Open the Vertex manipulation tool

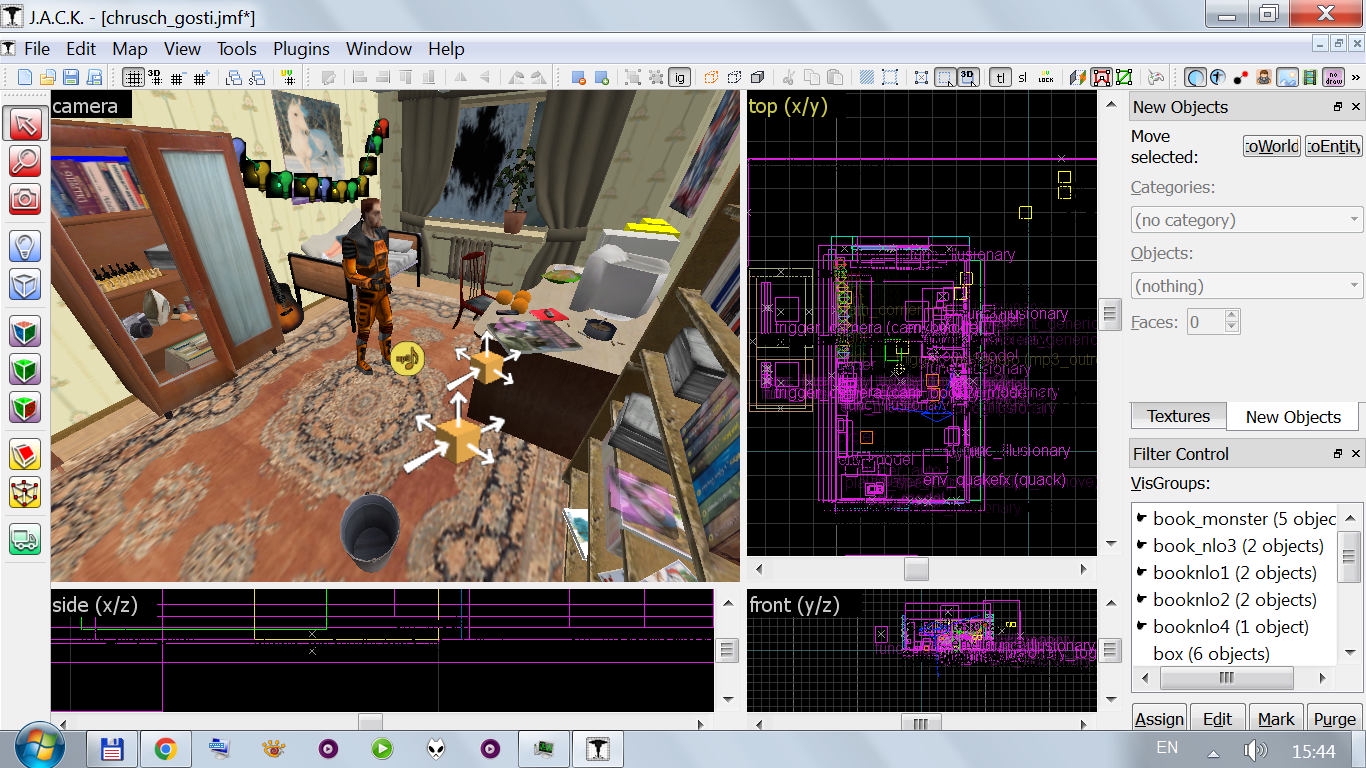25,492
